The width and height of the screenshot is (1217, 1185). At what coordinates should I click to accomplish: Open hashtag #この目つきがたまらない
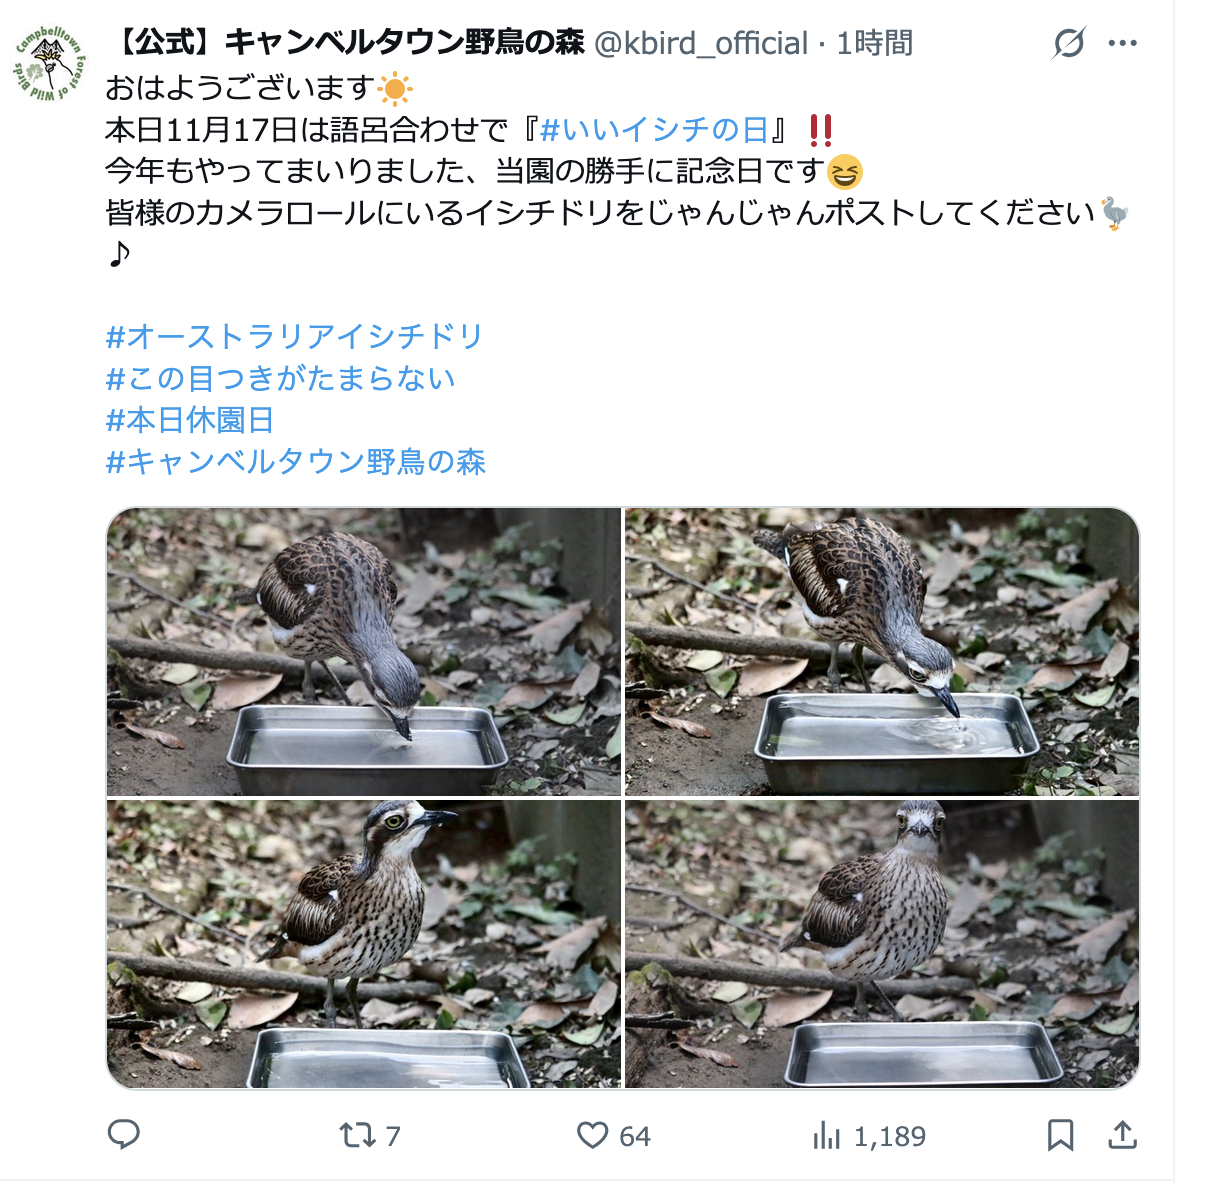tap(280, 378)
